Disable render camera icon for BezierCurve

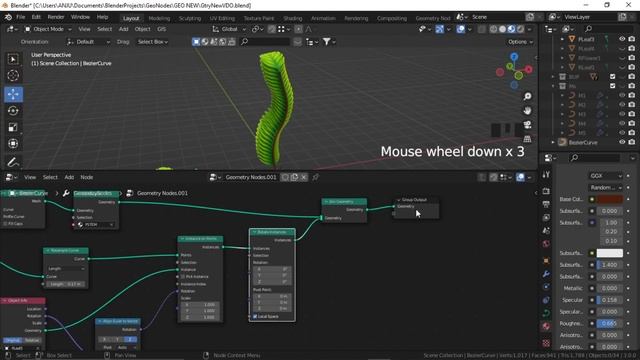point(631,142)
